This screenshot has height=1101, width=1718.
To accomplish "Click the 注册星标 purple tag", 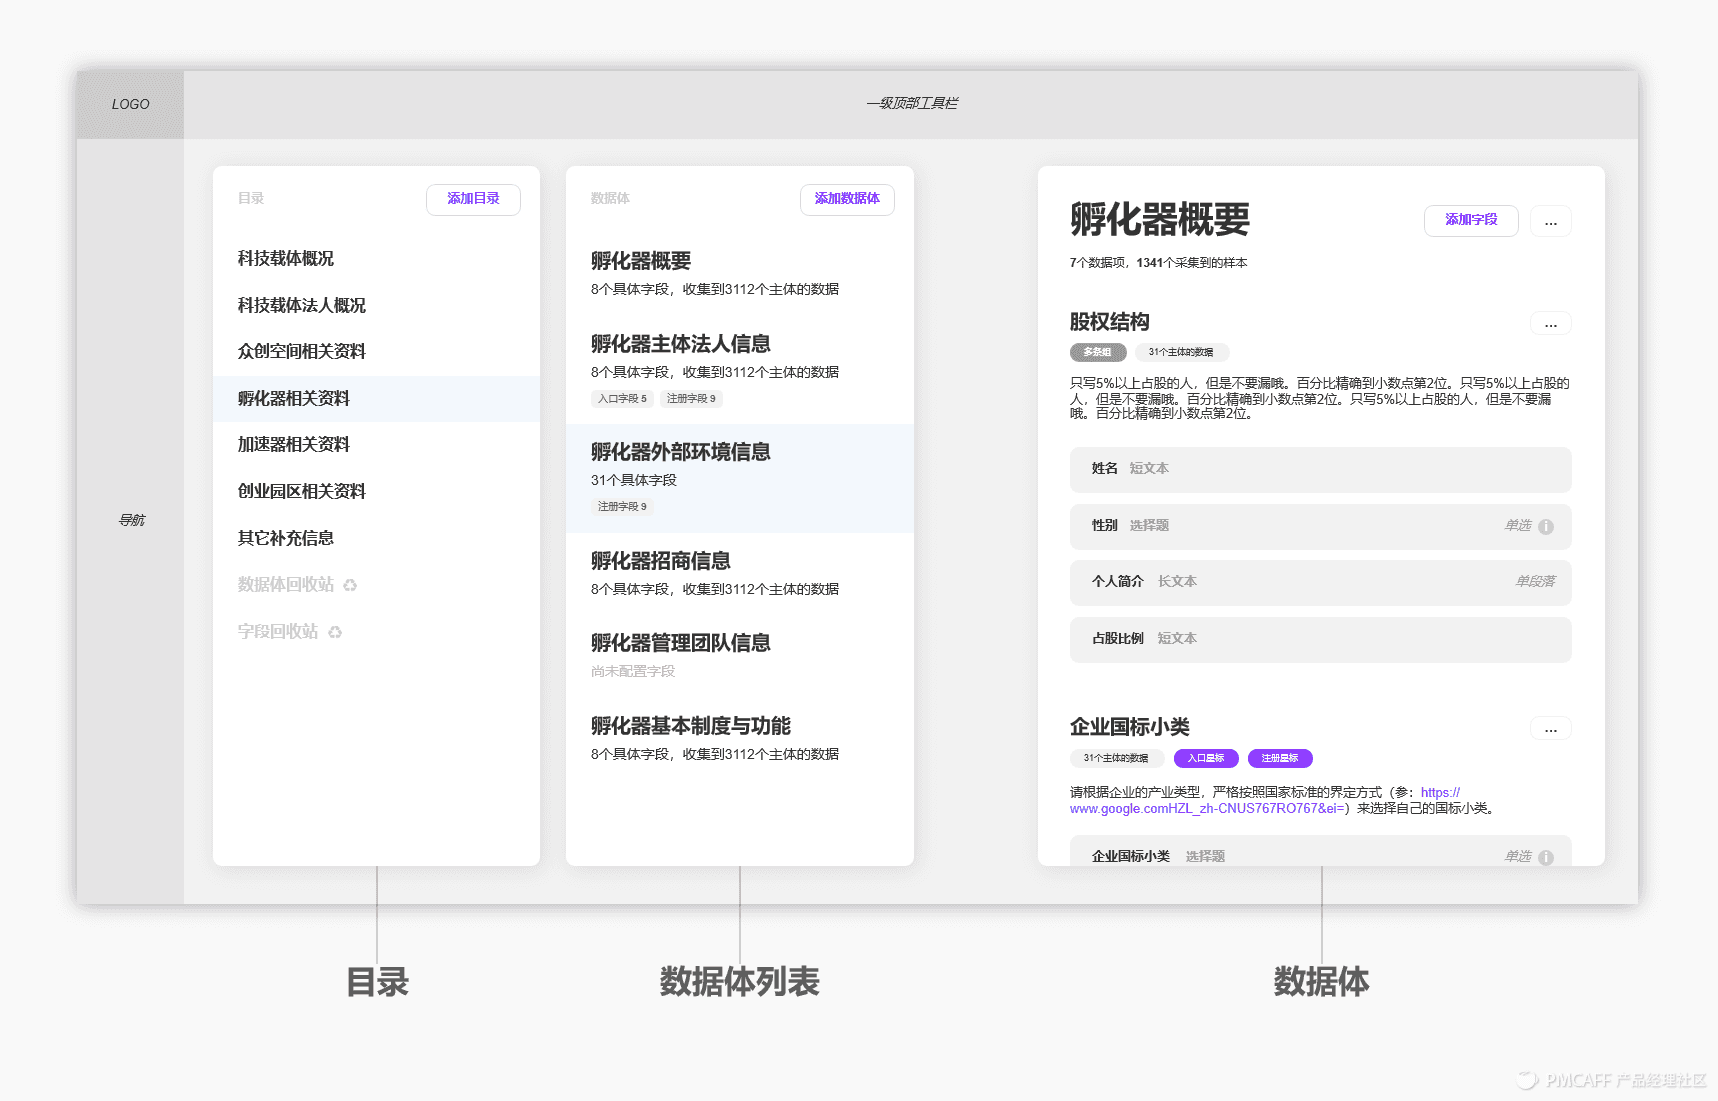I will [x=1280, y=758].
